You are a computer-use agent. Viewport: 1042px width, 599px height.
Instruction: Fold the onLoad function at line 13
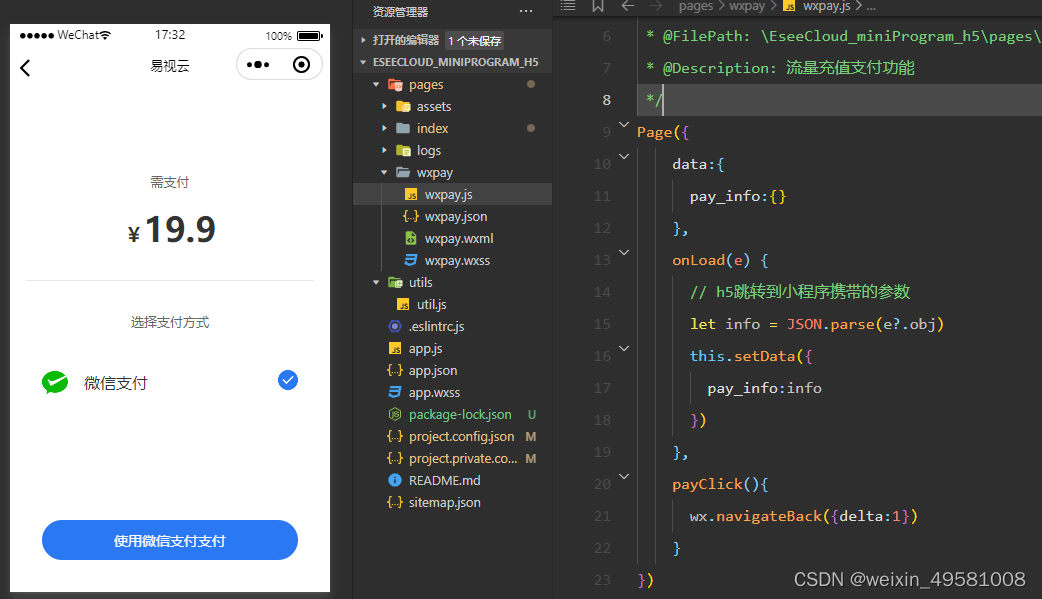pyautogui.click(x=624, y=252)
